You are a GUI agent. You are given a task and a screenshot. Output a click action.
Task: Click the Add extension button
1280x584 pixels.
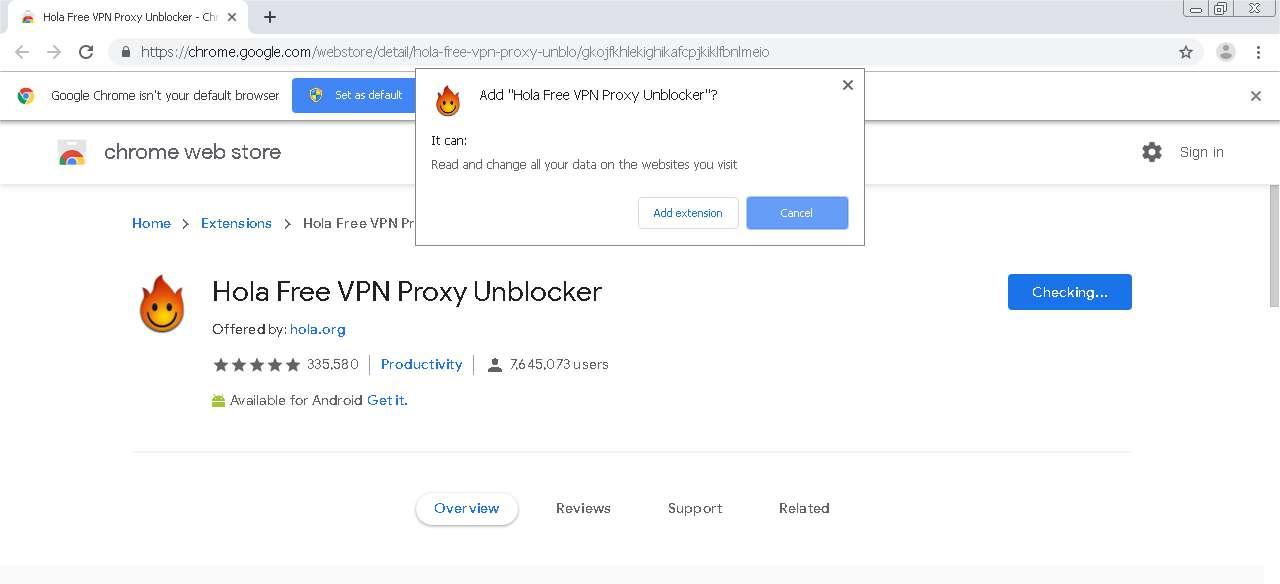pyautogui.click(x=688, y=213)
